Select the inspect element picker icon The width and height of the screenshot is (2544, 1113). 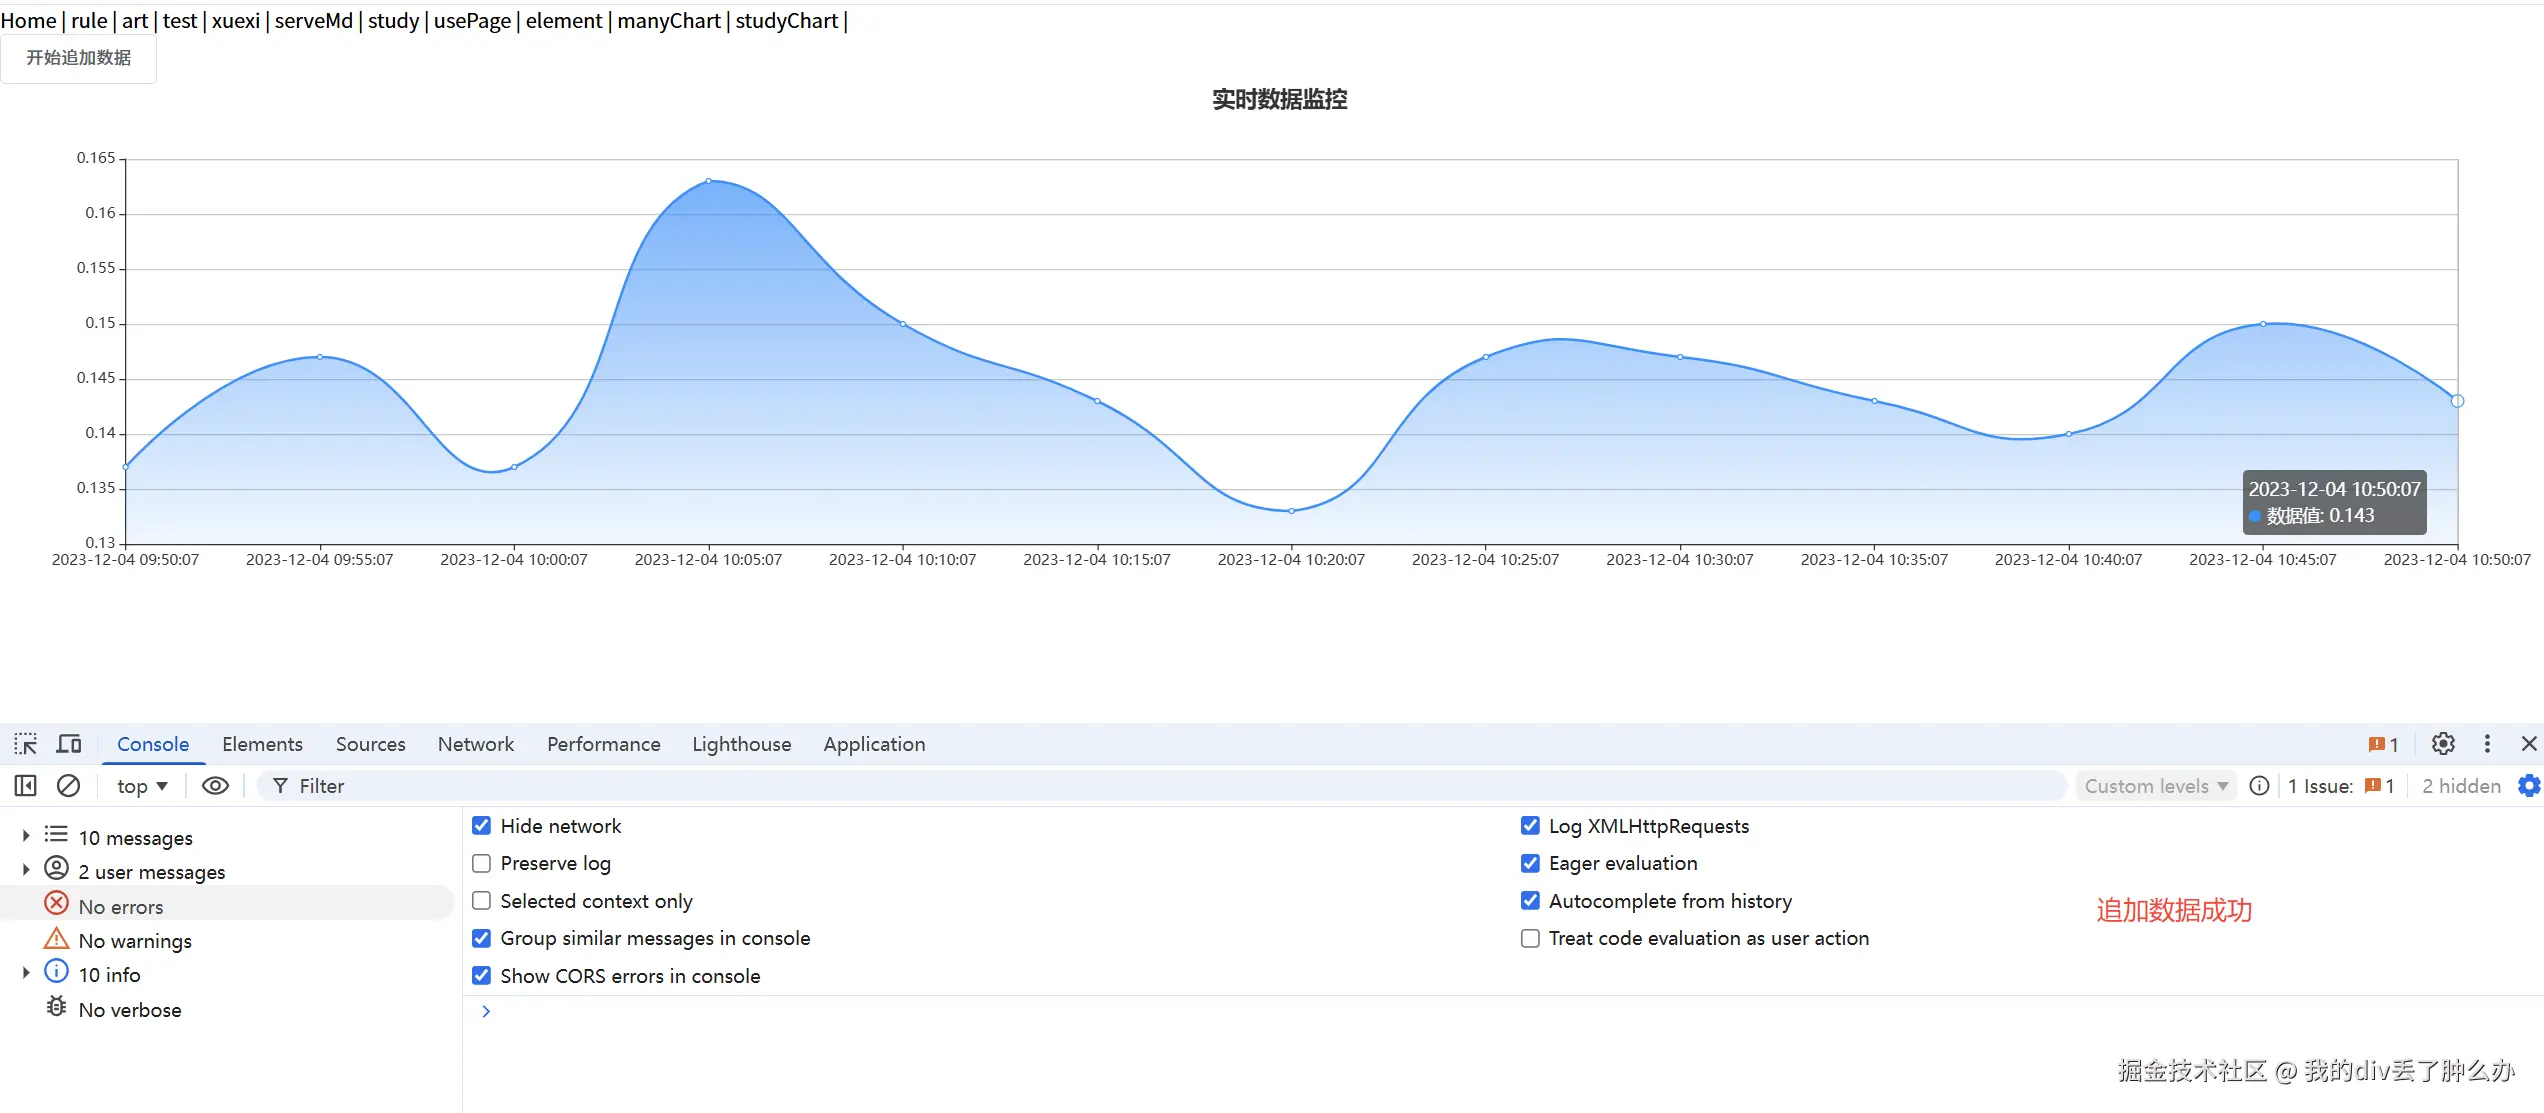(25, 744)
